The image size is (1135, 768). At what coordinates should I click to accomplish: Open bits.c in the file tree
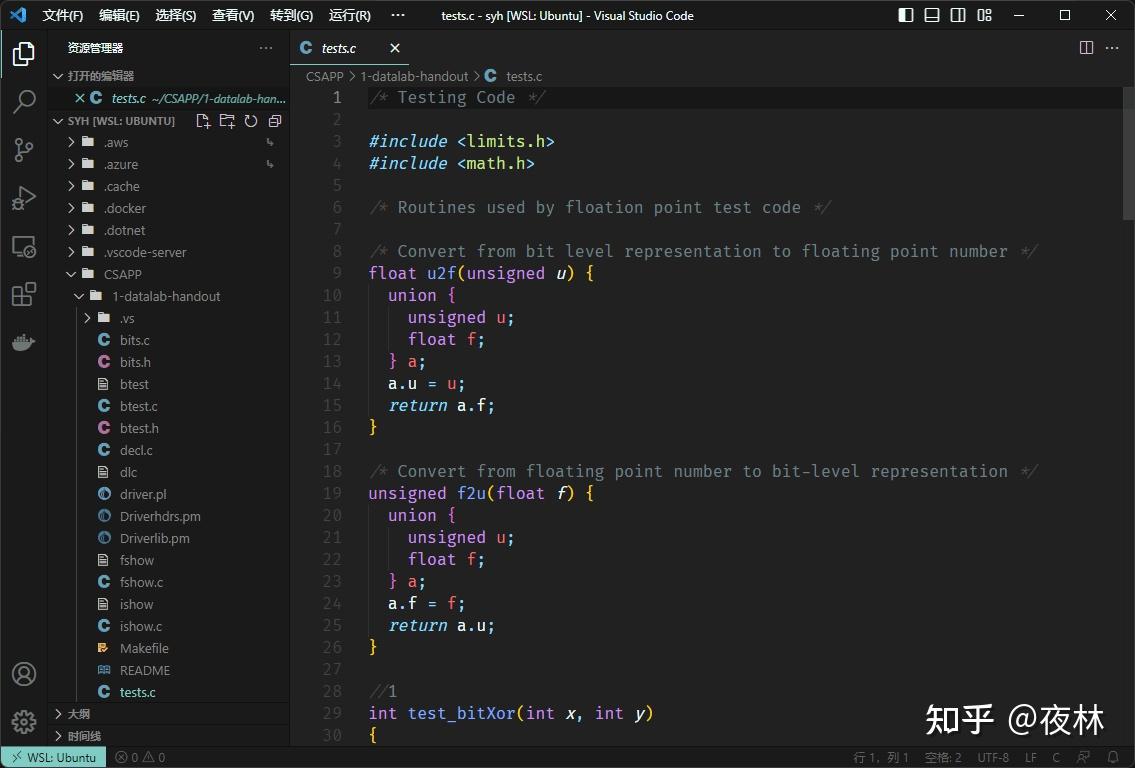click(135, 340)
